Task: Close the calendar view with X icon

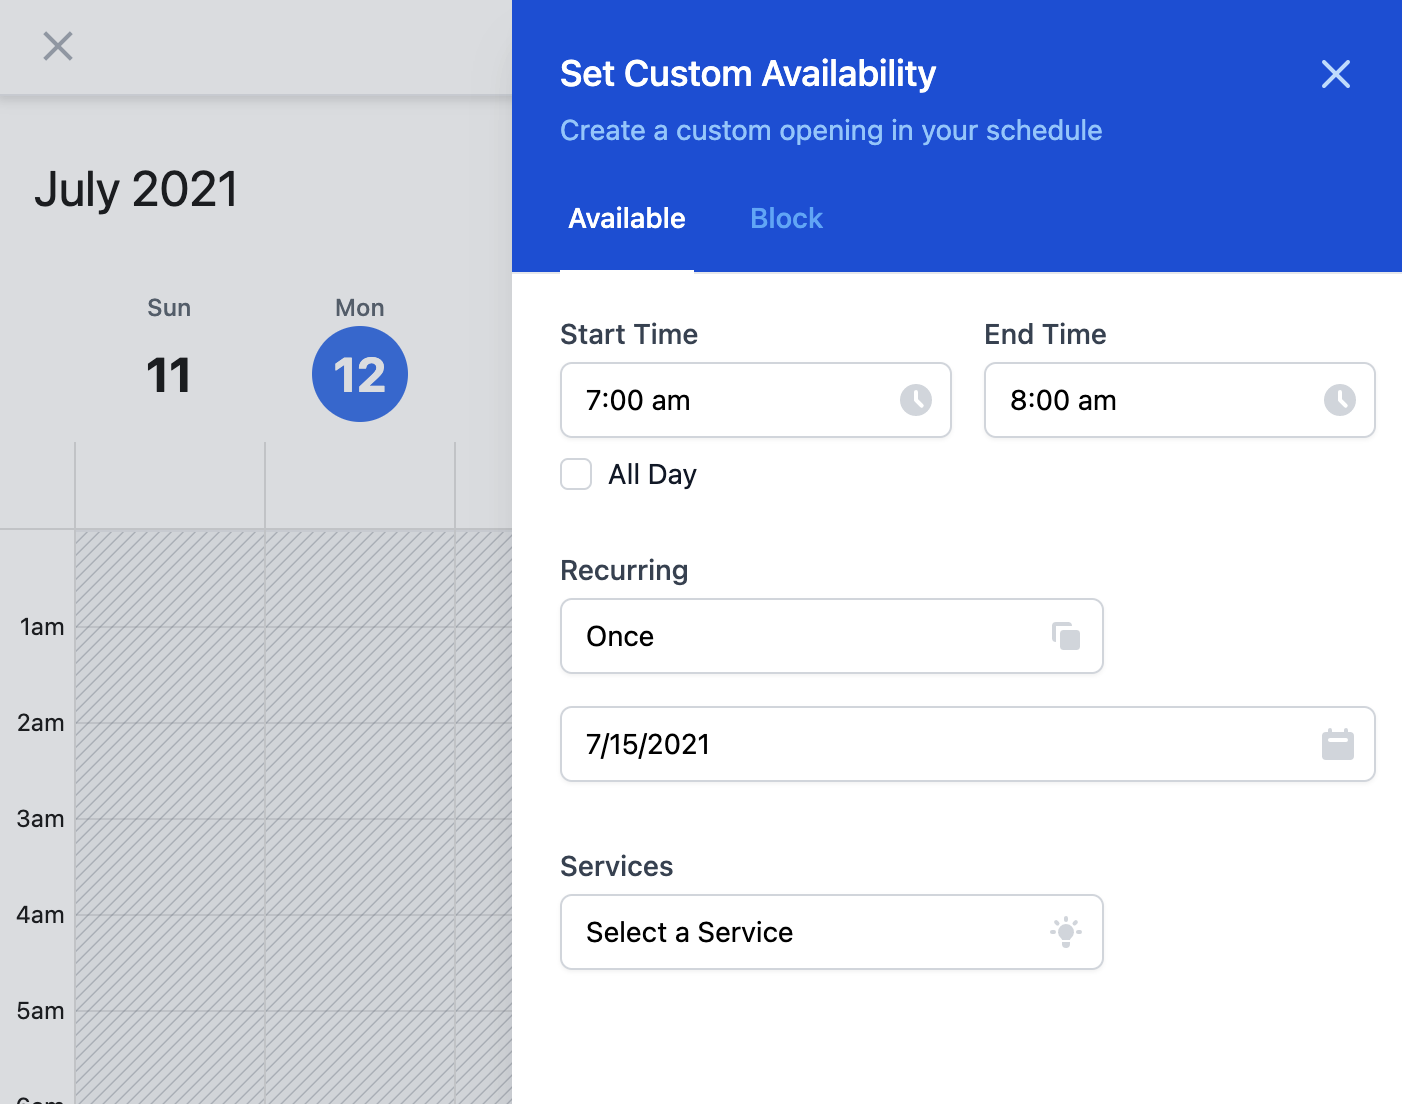Action: 58,46
